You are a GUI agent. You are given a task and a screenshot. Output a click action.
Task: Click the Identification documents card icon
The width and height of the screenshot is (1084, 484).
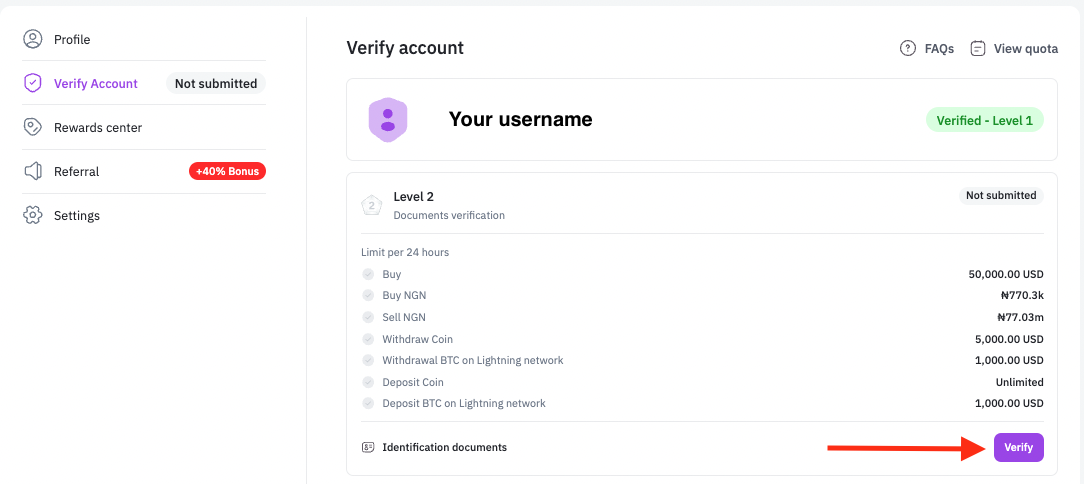click(x=368, y=447)
